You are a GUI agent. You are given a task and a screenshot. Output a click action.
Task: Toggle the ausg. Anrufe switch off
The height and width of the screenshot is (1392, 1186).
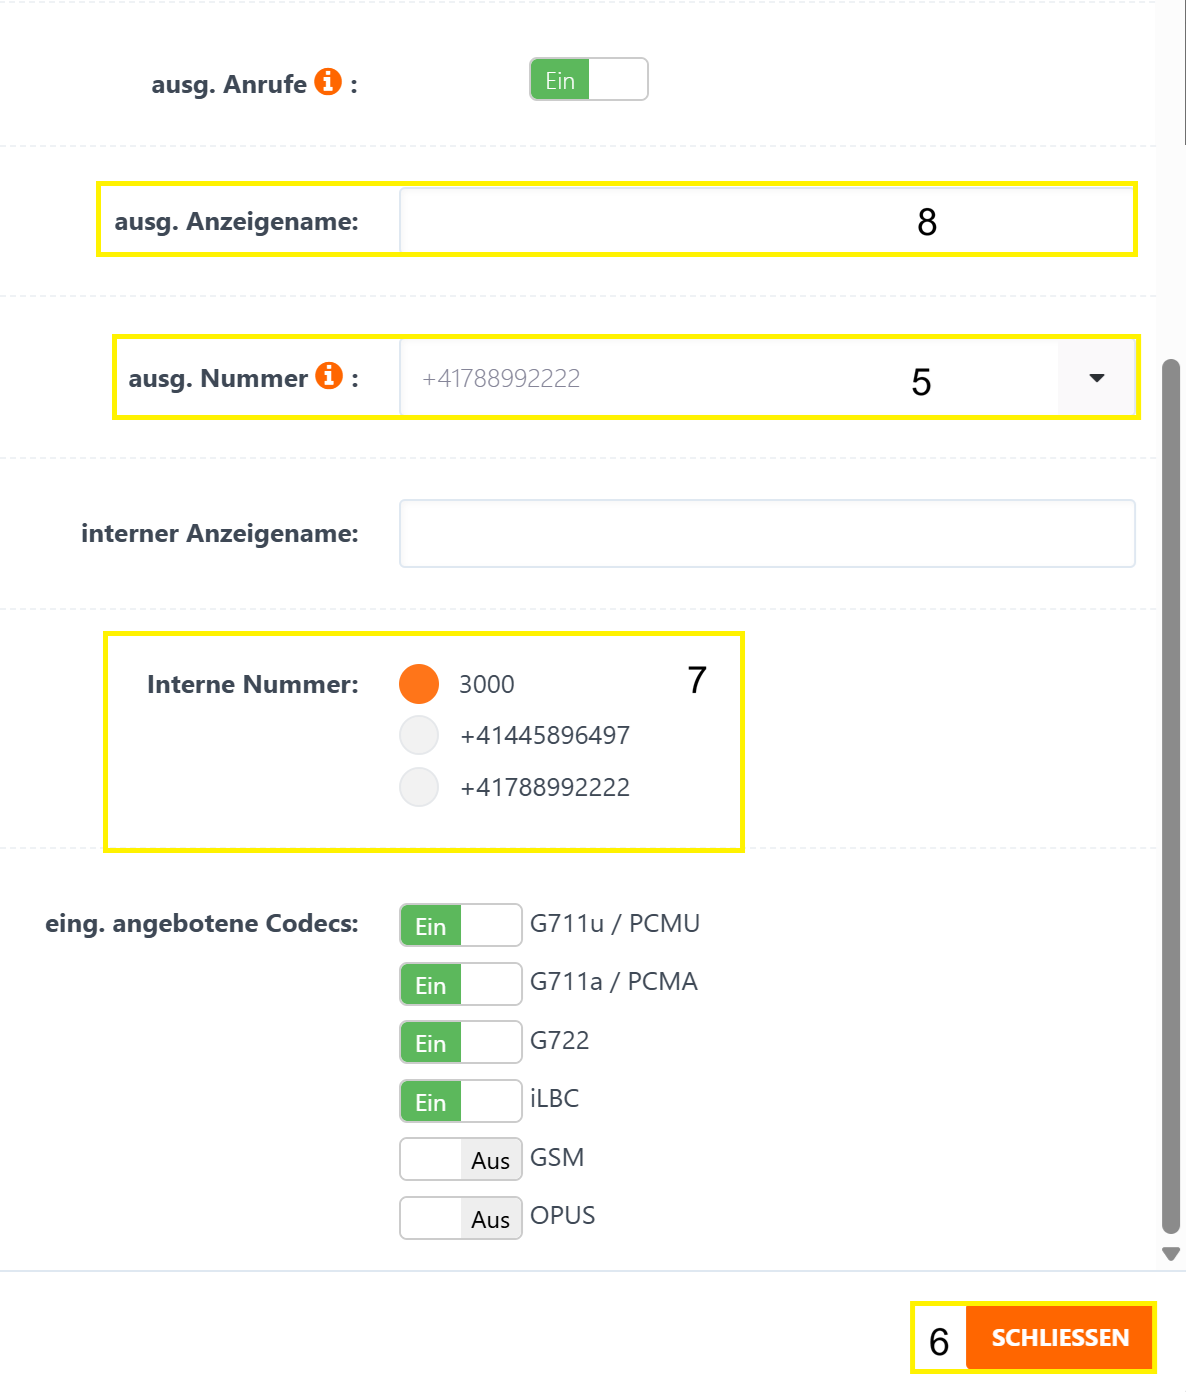(x=589, y=79)
